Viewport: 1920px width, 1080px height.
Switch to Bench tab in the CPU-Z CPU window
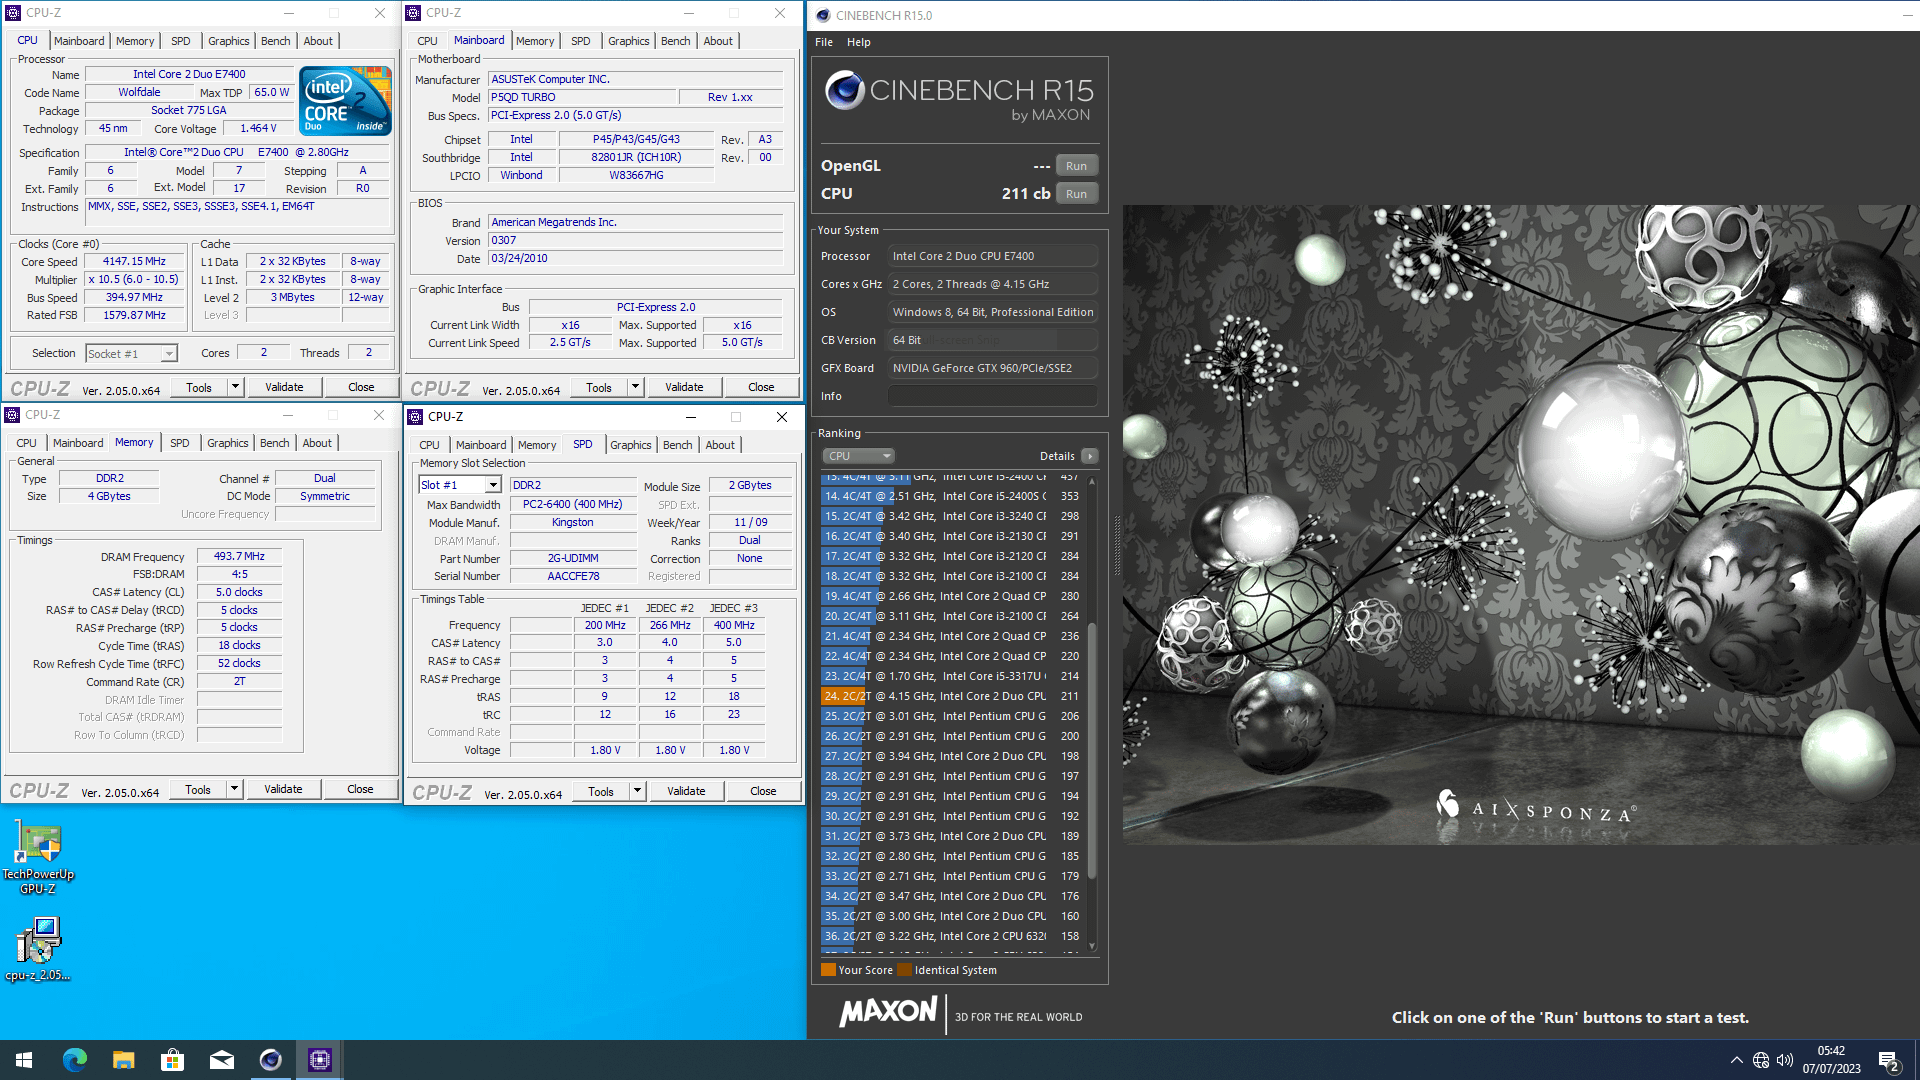[x=276, y=41]
